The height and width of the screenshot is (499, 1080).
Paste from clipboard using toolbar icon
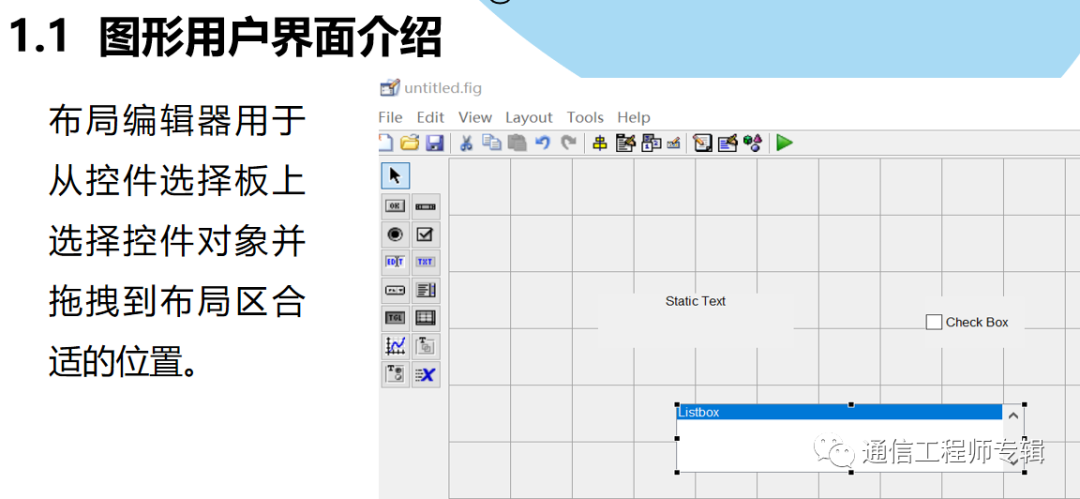coord(517,143)
